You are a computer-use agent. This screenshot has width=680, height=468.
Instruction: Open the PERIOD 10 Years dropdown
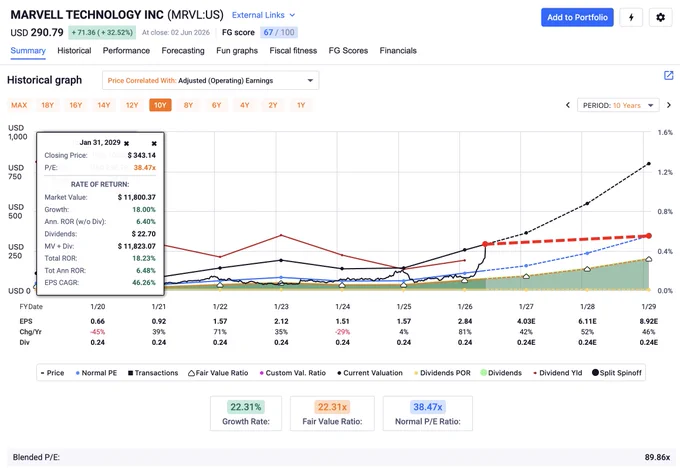618,105
